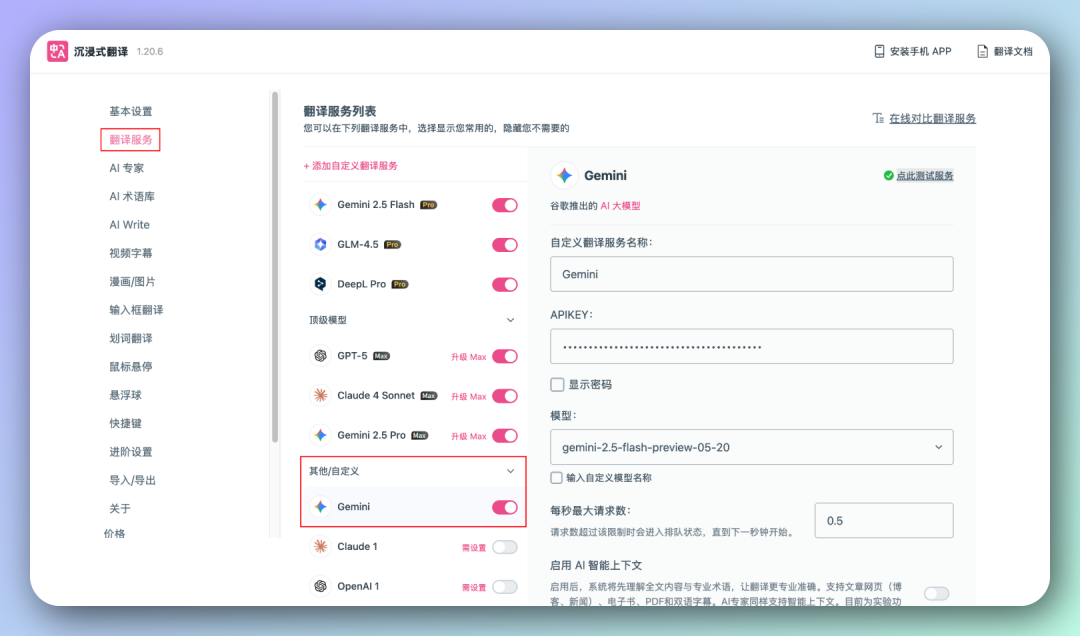Click into the APIKEY password field

click(x=751, y=346)
